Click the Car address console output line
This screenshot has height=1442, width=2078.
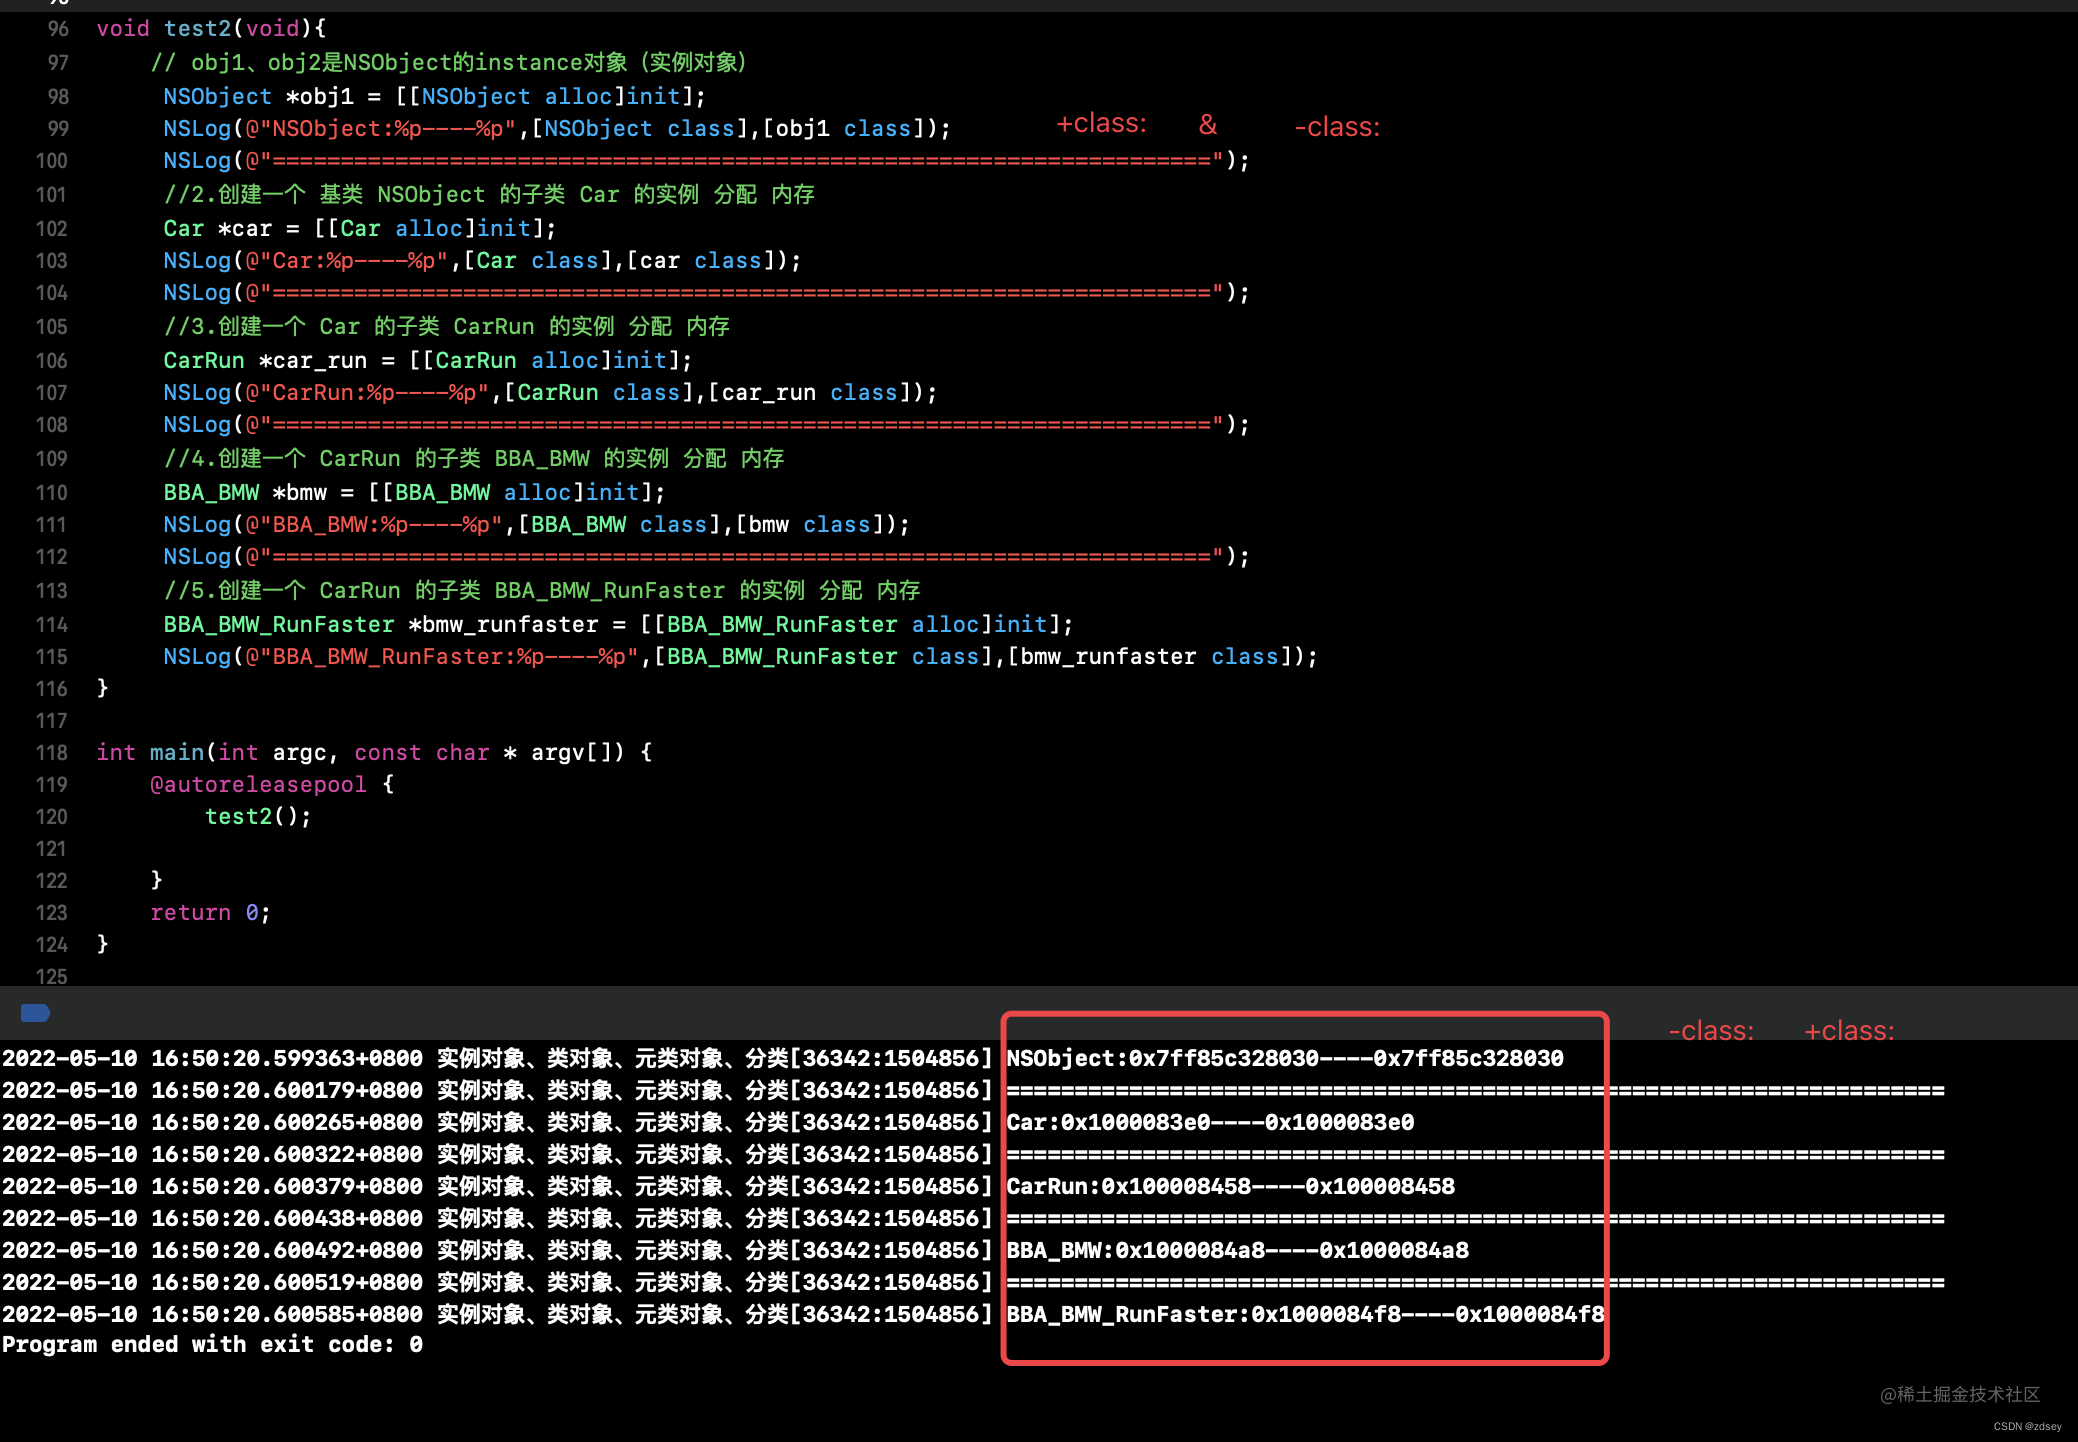tap(1209, 1123)
